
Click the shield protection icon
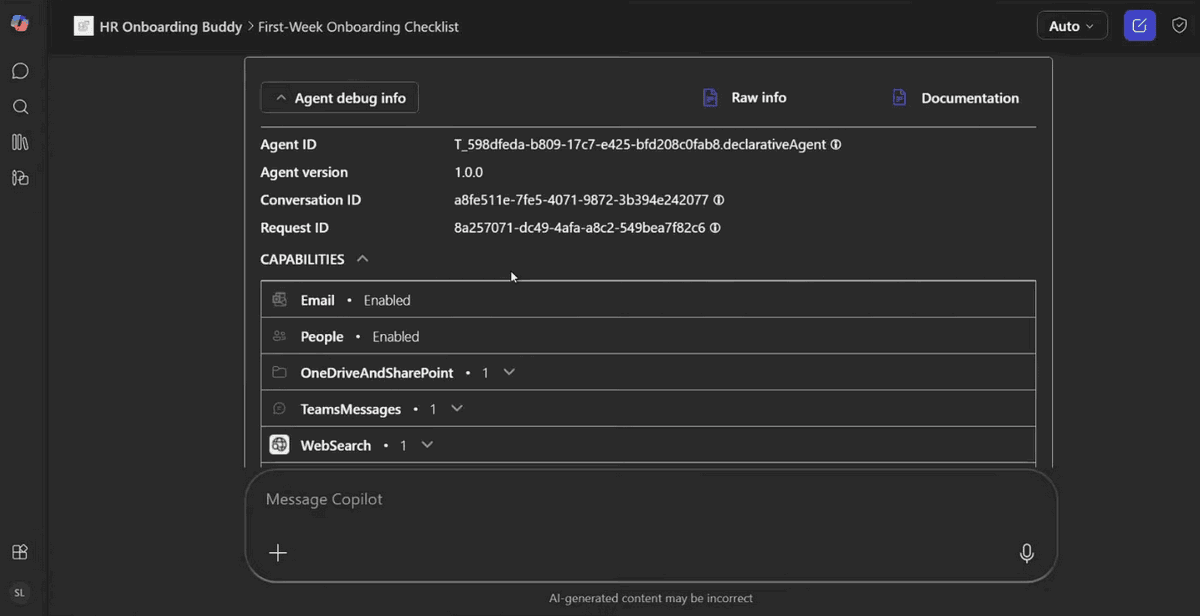[1179, 26]
